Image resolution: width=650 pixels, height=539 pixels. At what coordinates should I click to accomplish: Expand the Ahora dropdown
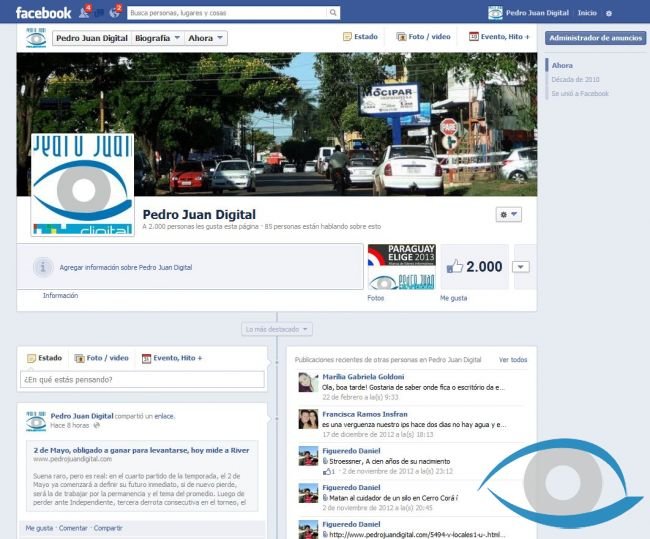[x=206, y=38]
